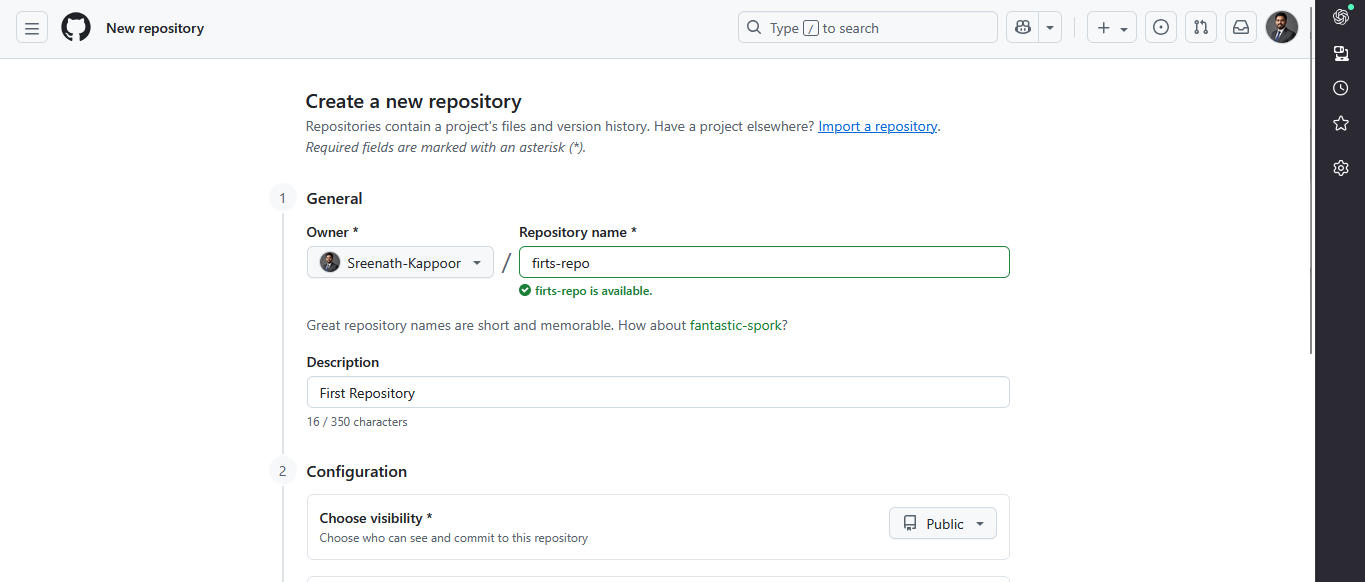Open the Issues icon in the header
The height and width of the screenshot is (582, 1365).
pyautogui.click(x=1160, y=27)
